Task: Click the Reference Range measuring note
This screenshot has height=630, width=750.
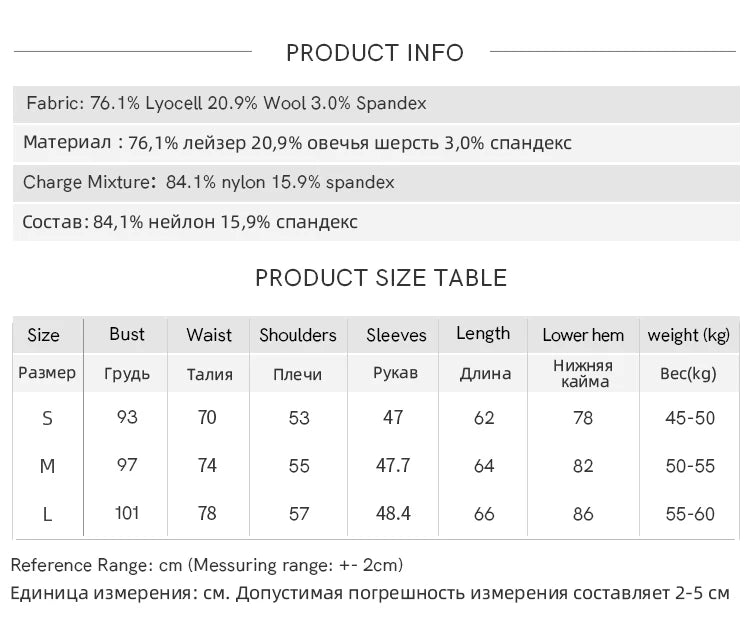Action: (207, 565)
